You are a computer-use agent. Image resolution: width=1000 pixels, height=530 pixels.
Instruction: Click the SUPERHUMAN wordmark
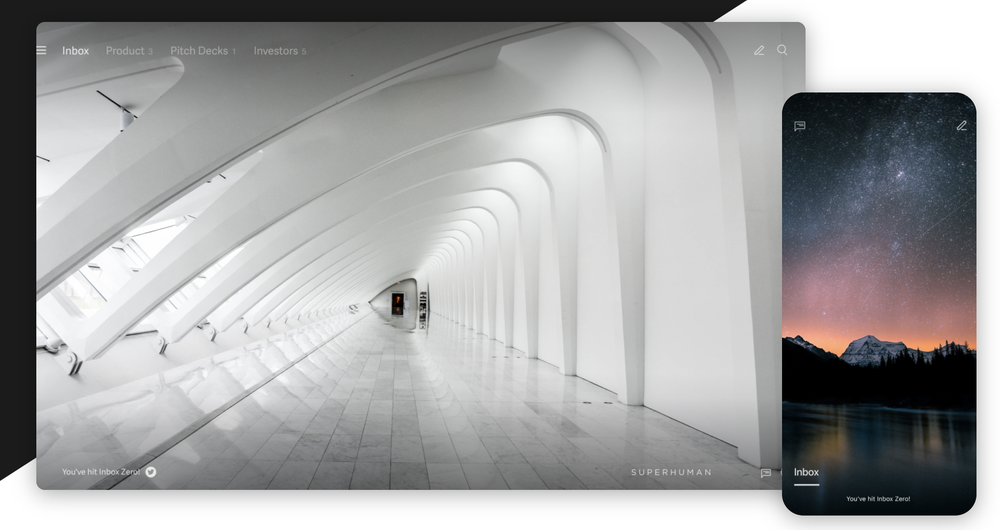click(x=672, y=472)
